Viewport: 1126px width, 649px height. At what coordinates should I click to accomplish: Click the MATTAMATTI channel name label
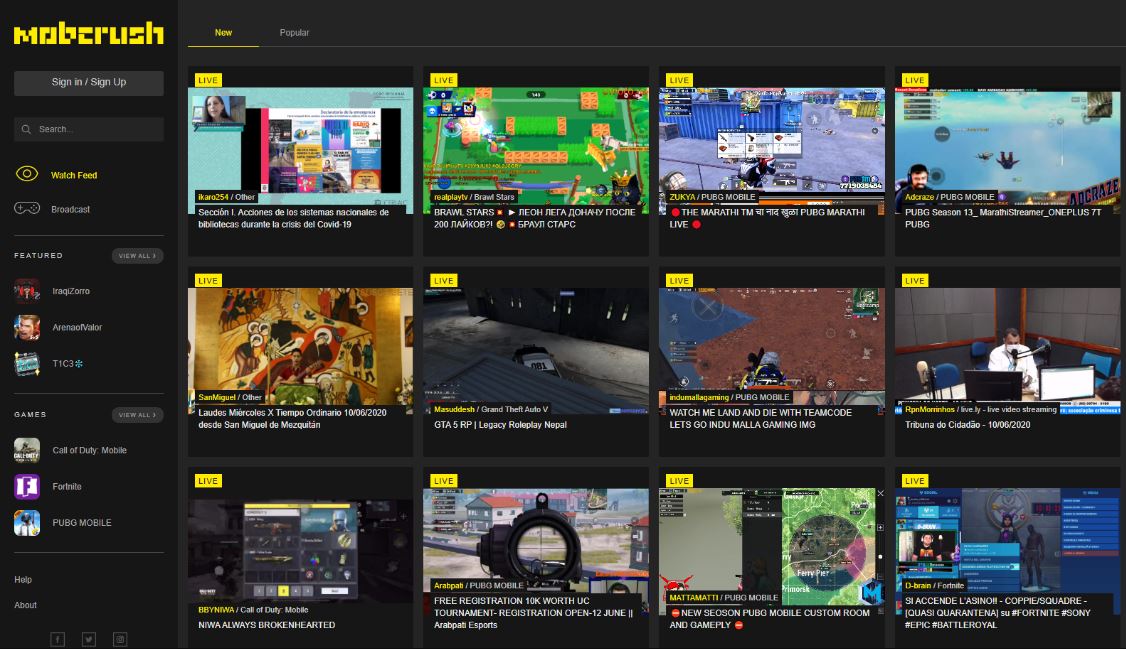694,597
